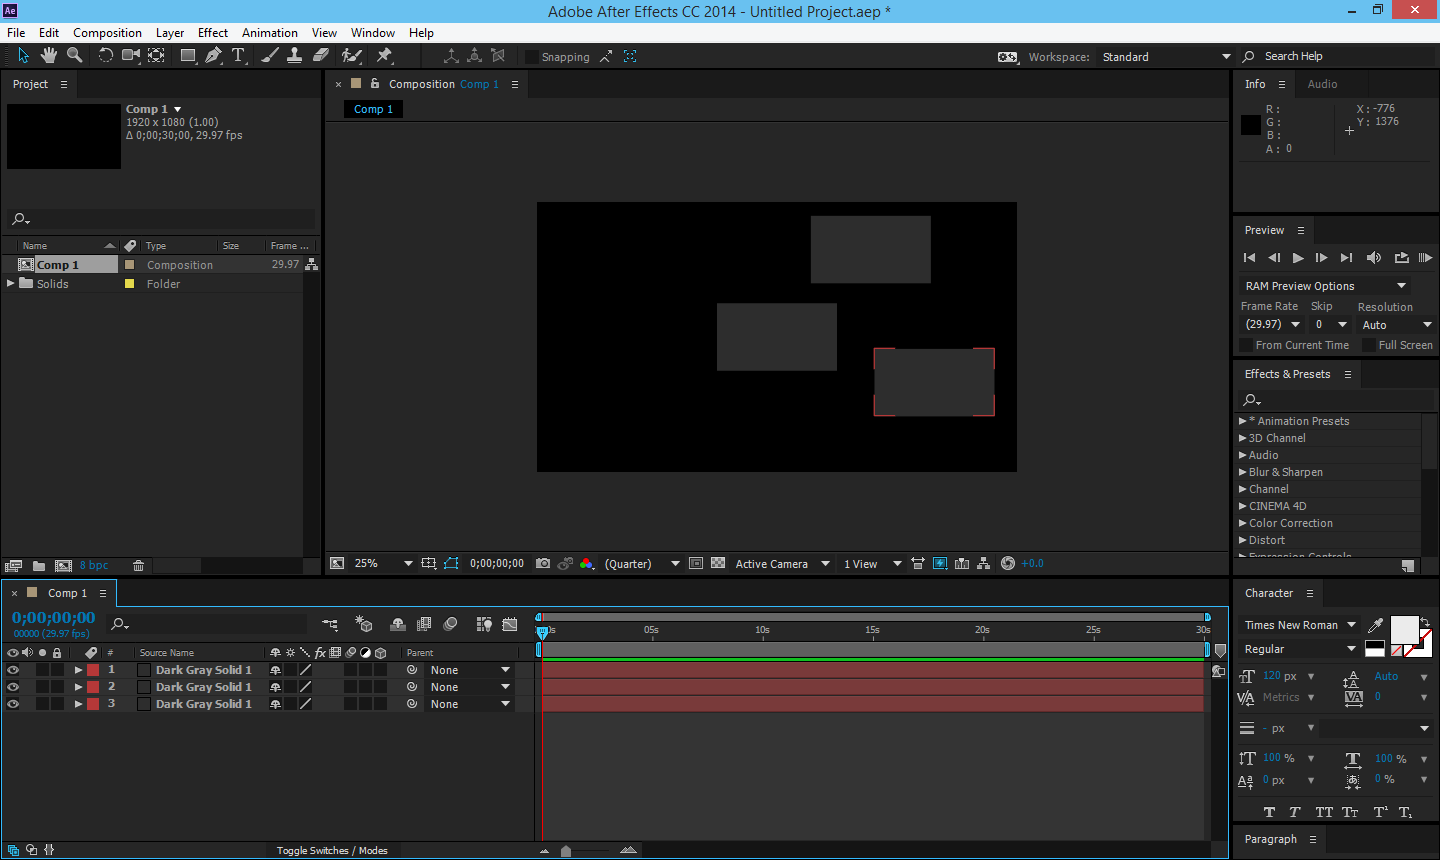Viewport: 1440px width, 860px height.
Task: Hide layer 3 using its eye icon
Action: [13, 704]
